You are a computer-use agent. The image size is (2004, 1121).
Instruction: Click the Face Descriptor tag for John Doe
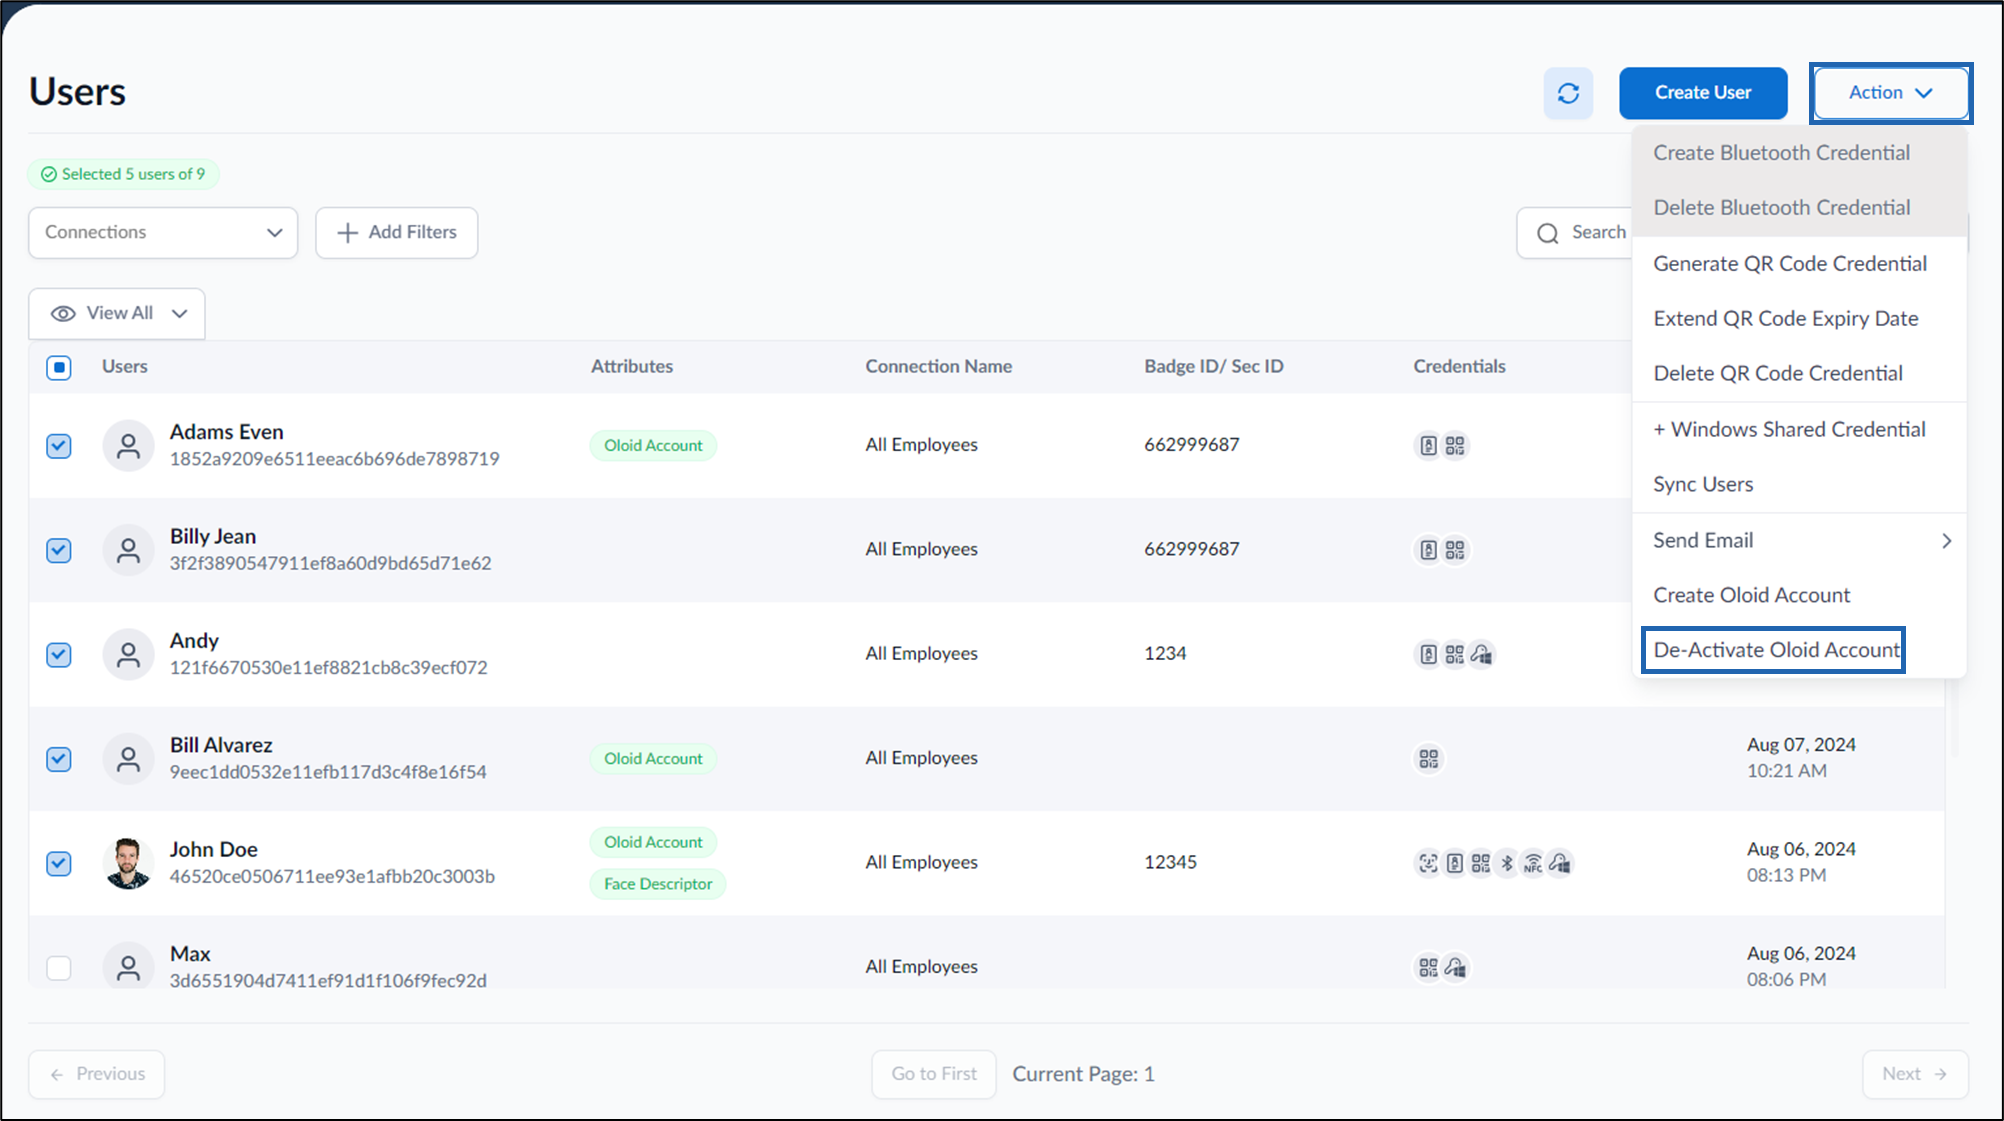tap(658, 884)
